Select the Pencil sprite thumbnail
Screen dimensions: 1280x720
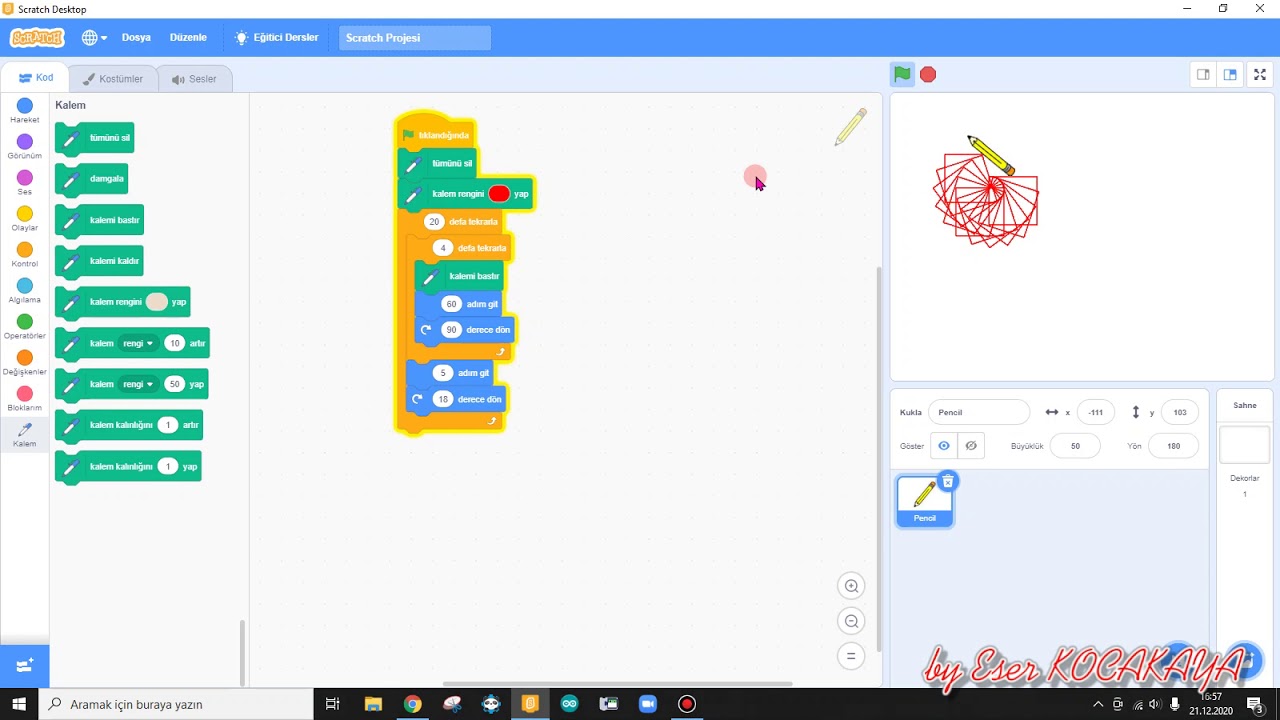tap(925, 500)
